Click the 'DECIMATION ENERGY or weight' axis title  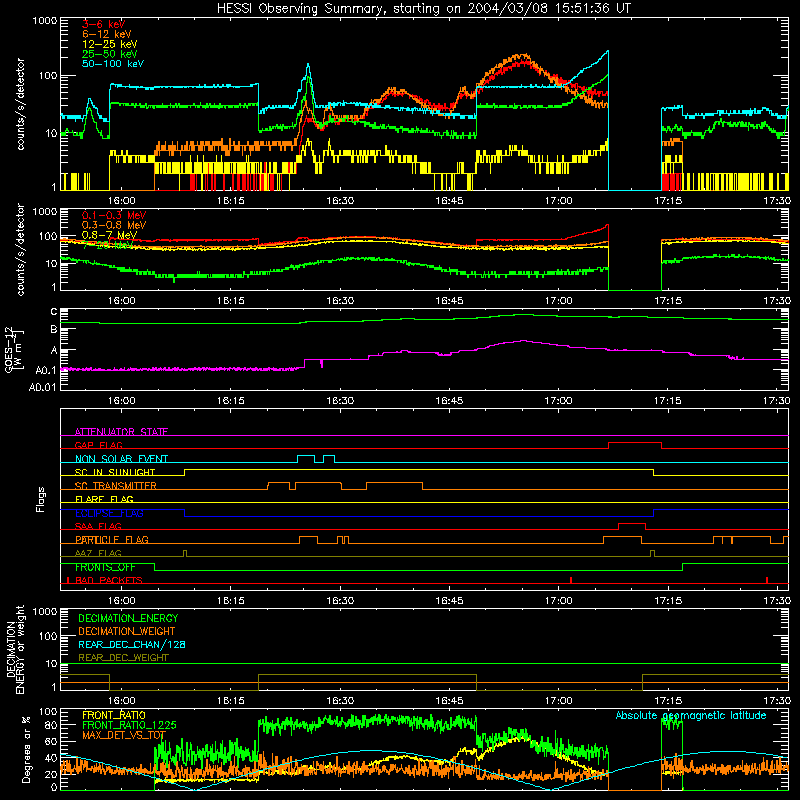[x=15, y=649]
